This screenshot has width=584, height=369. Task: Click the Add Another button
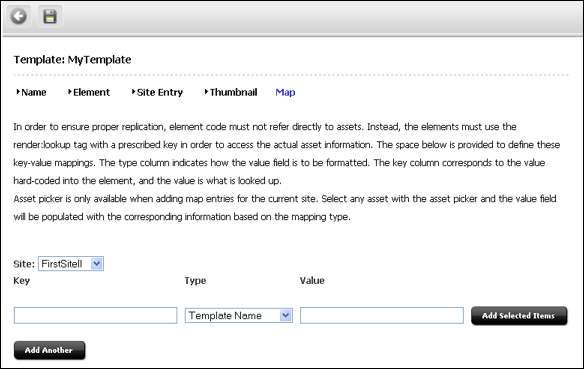click(x=50, y=350)
